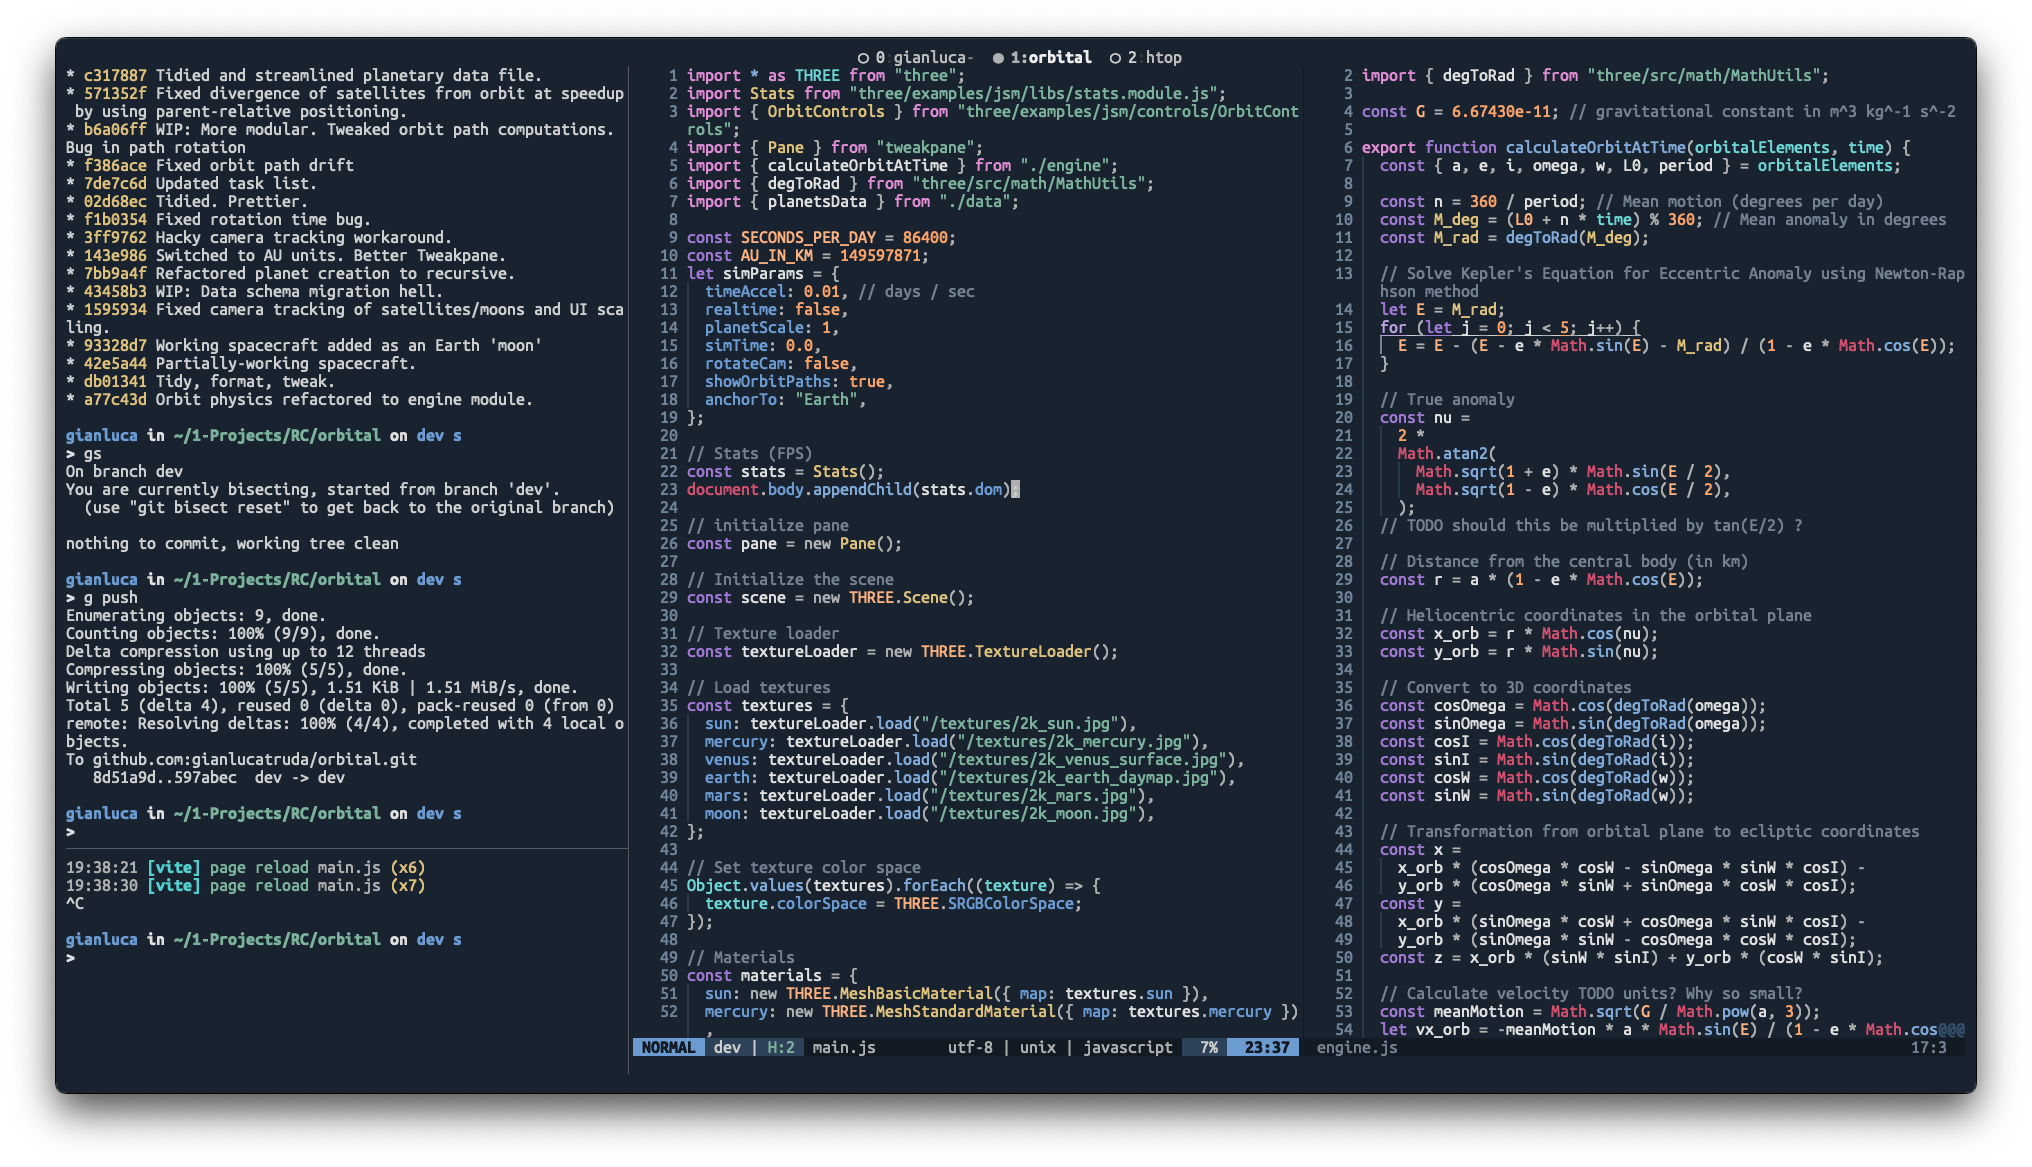Click the shell prompt above the vite pane
2032x1167 pixels.
click(71, 831)
